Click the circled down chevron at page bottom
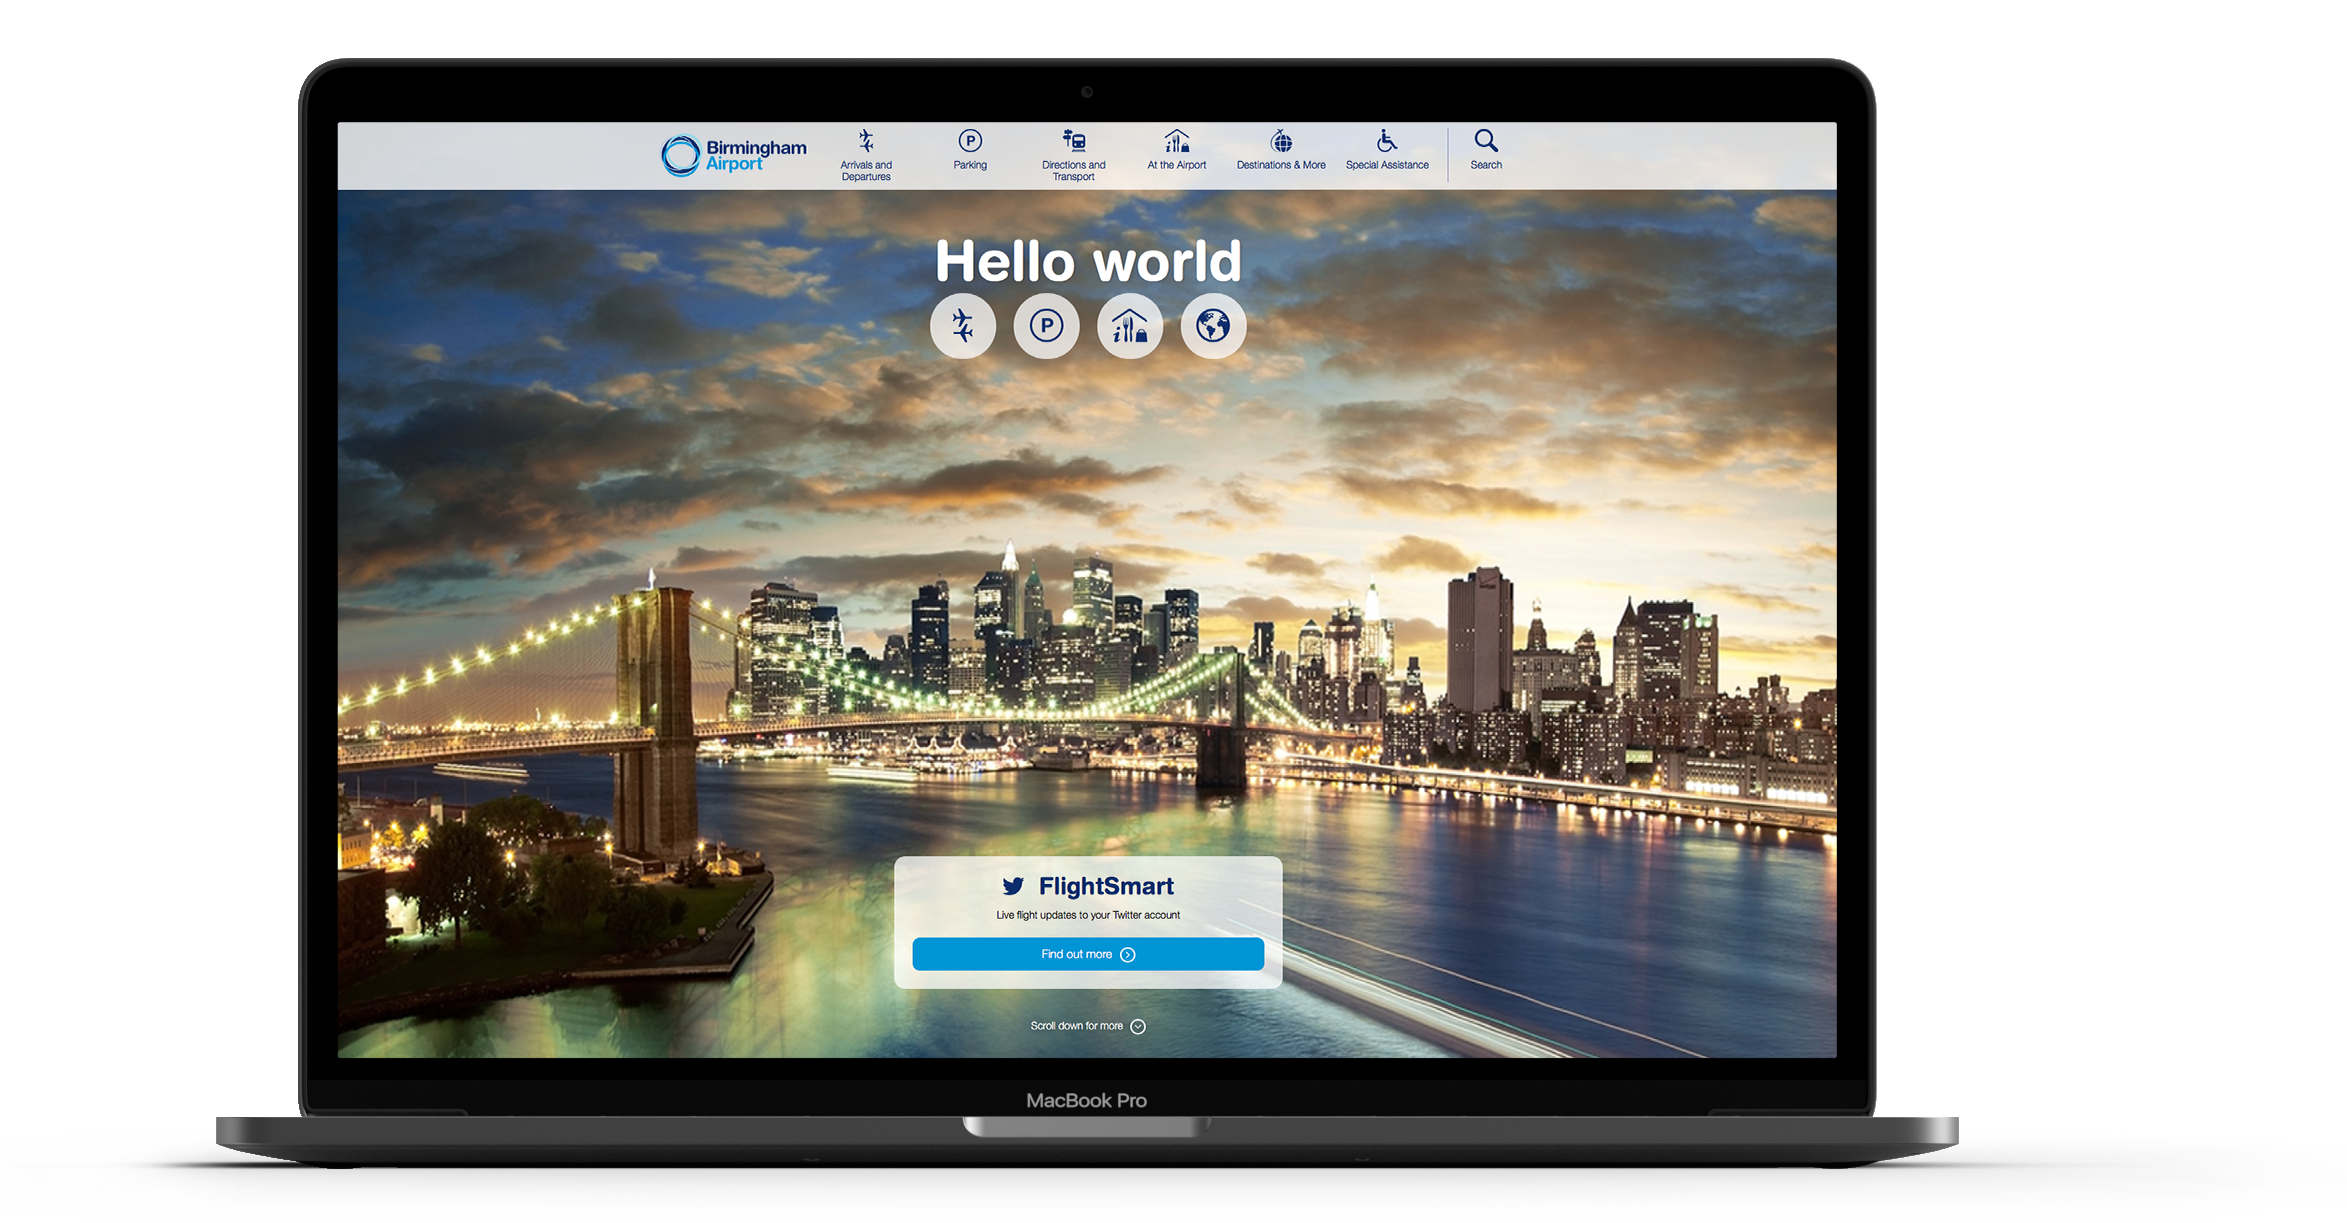The image size is (2347, 1223). (x=1138, y=1027)
